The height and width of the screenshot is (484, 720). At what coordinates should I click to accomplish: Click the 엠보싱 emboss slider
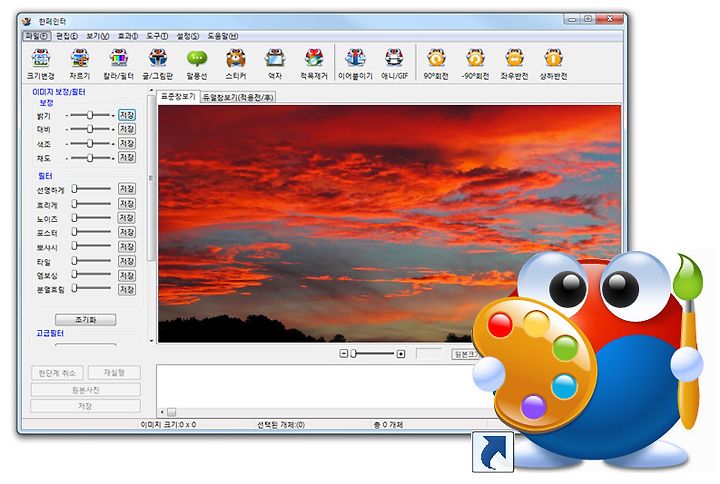pyautogui.click(x=91, y=275)
